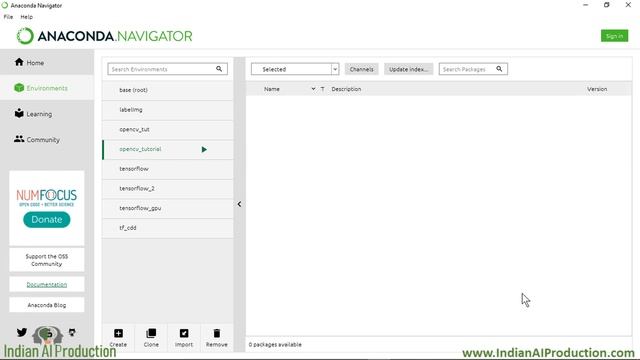Create a new environment

(x=118, y=338)
